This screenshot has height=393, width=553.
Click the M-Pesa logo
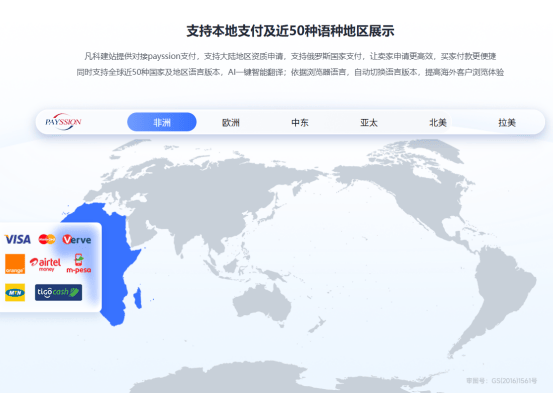click(x=79, y=264)
